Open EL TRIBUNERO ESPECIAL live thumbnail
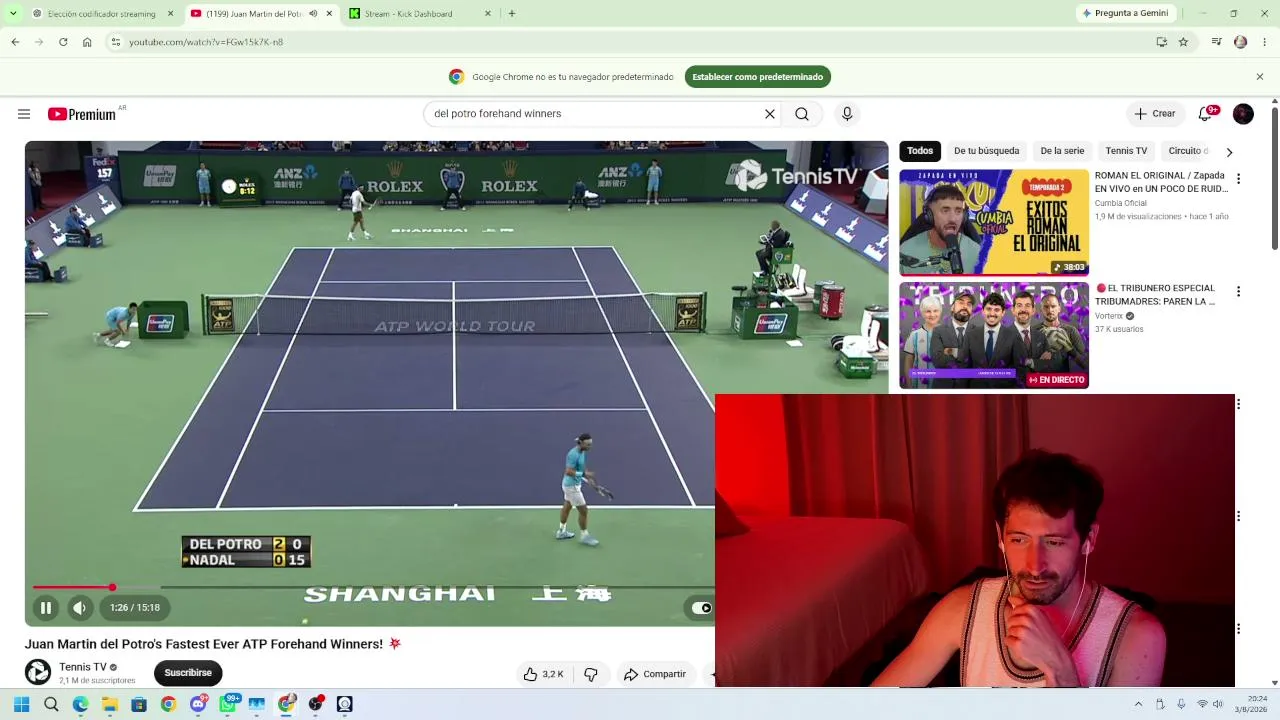 point(994,335)
